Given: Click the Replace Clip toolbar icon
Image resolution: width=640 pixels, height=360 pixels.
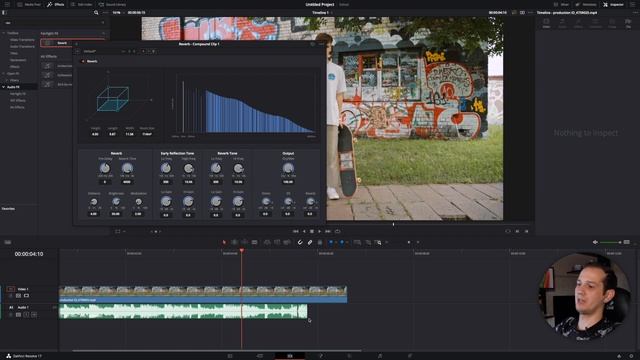Looking at the screenshot, I should point(287,242).
